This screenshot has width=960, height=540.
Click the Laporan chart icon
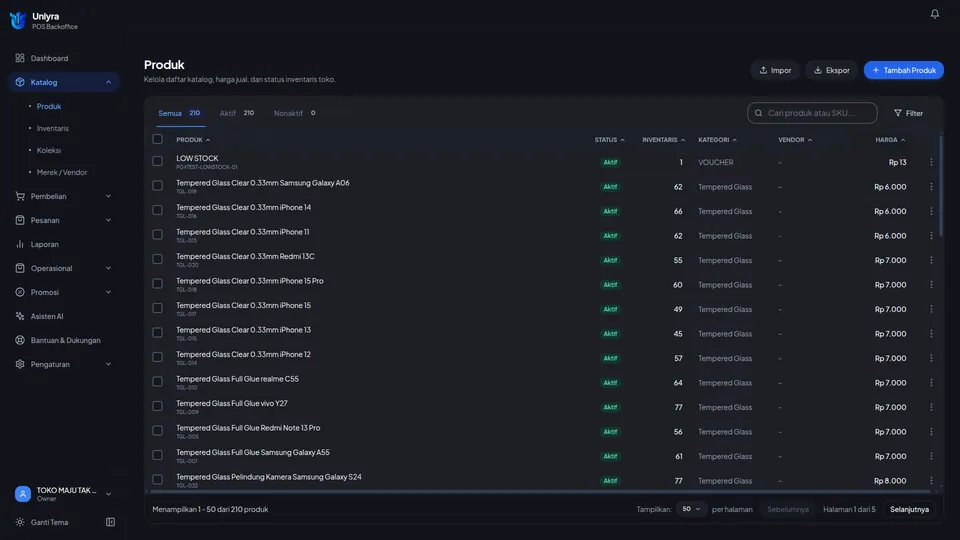20,244
